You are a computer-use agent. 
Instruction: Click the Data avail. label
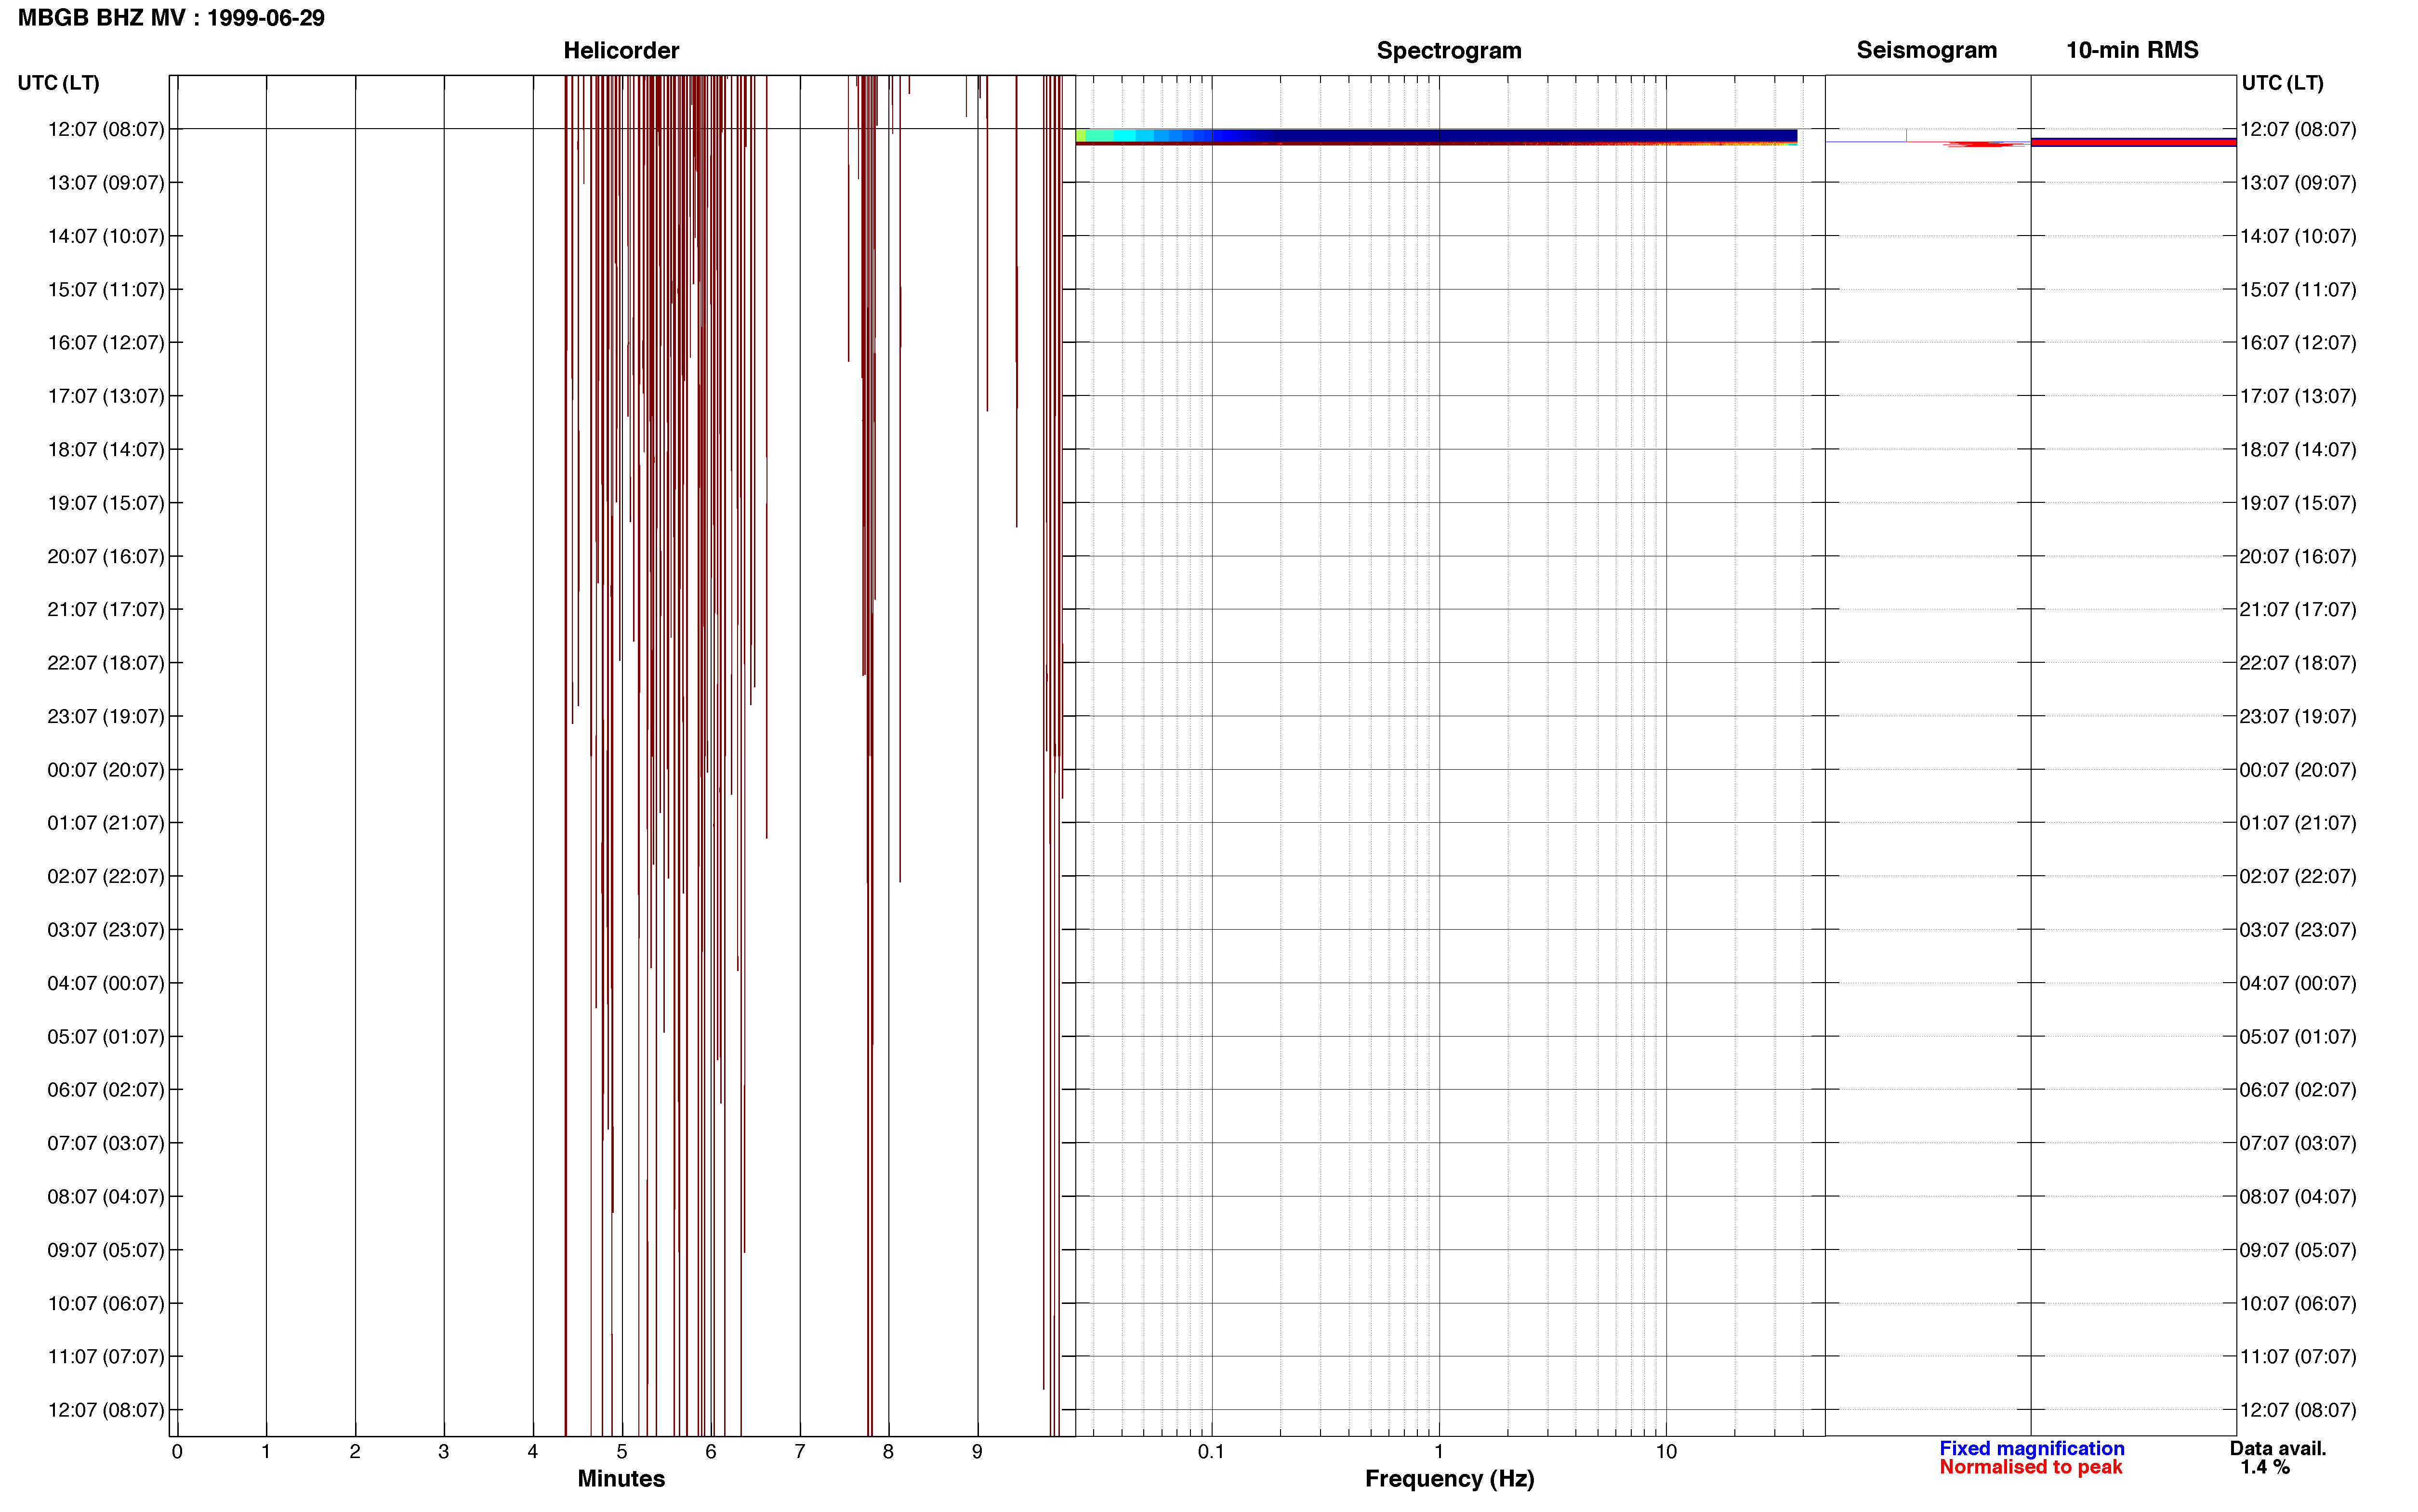(2278, 1448)
